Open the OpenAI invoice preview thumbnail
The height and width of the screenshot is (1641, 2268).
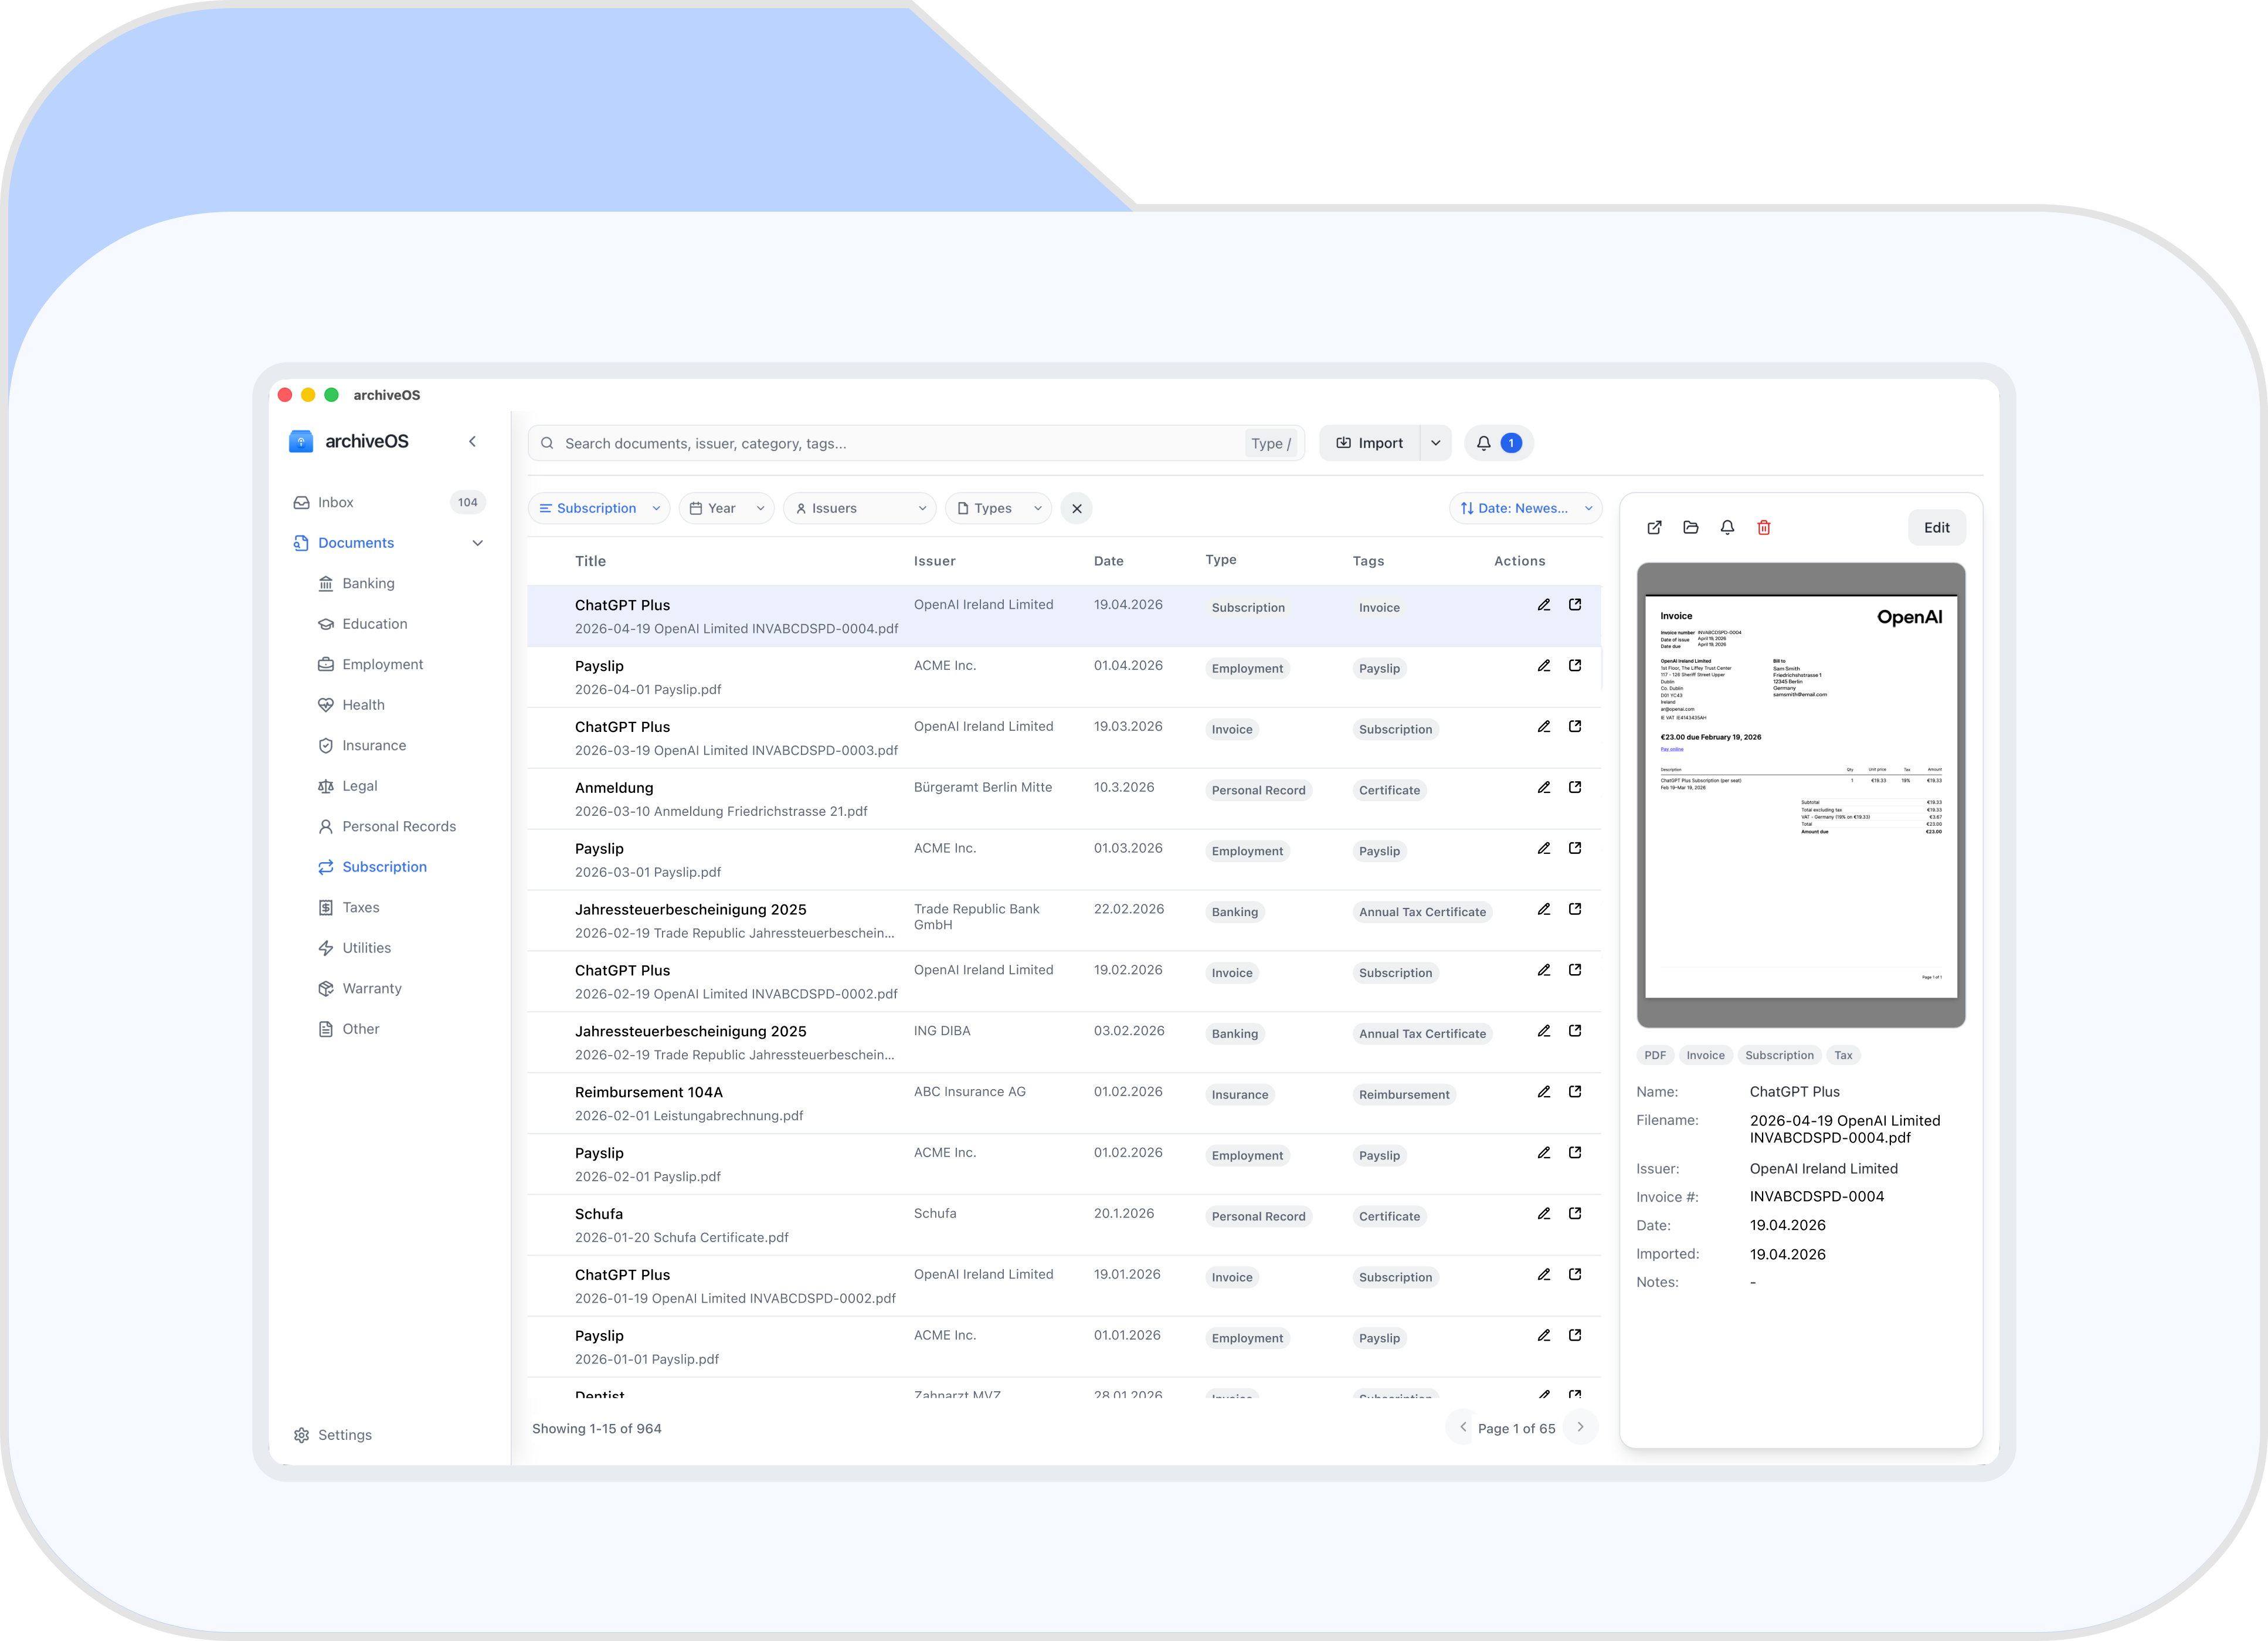pos(1800,796)
